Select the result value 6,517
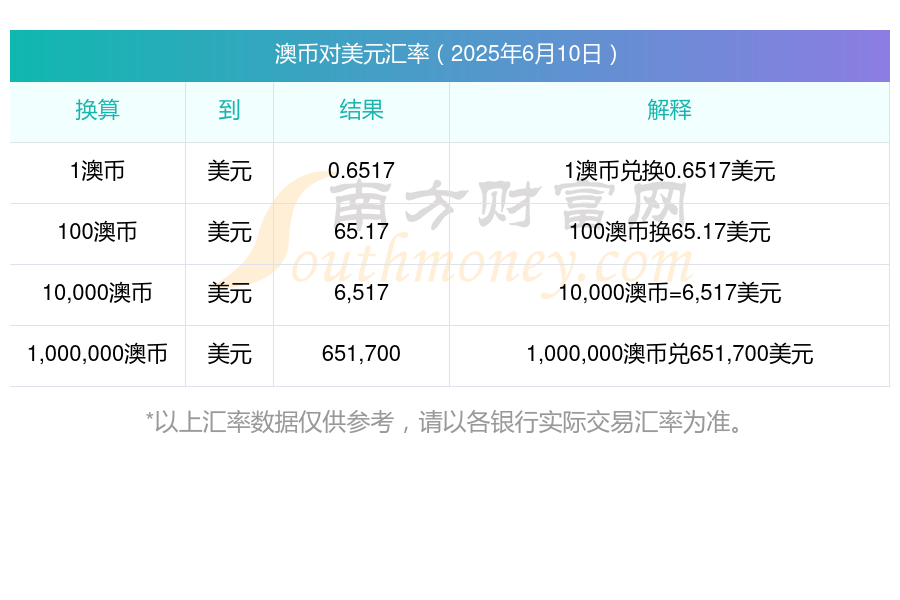900x600 pixels. coord(361,293)
